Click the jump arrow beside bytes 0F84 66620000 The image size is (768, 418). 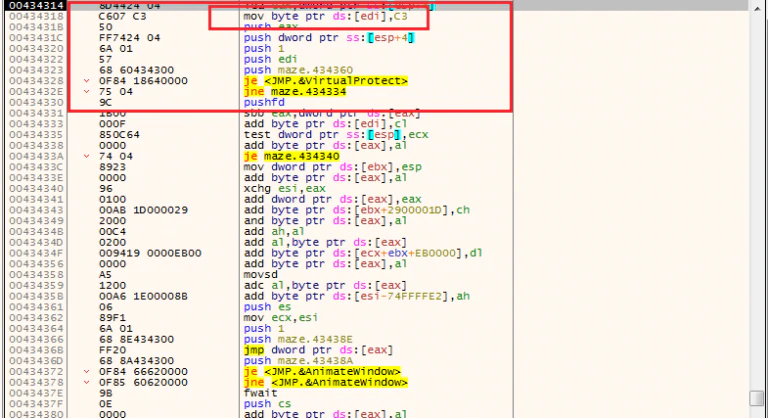[86, 372]
